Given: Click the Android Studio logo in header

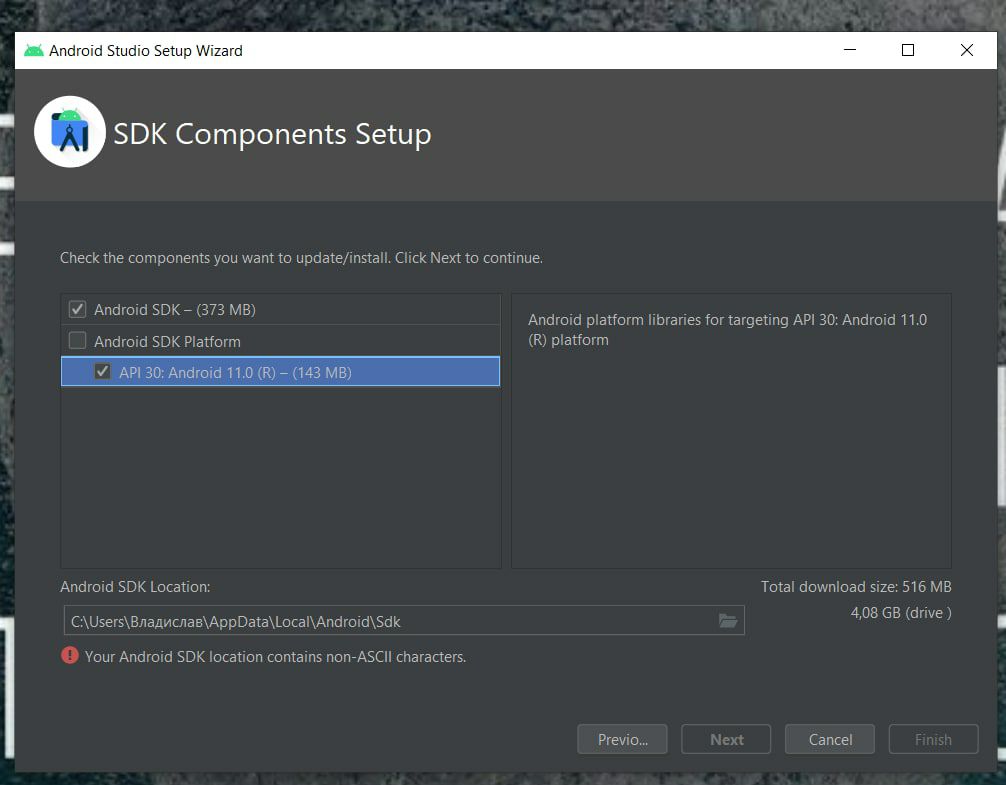Looking at the screenshot, I should click(70, 132).
